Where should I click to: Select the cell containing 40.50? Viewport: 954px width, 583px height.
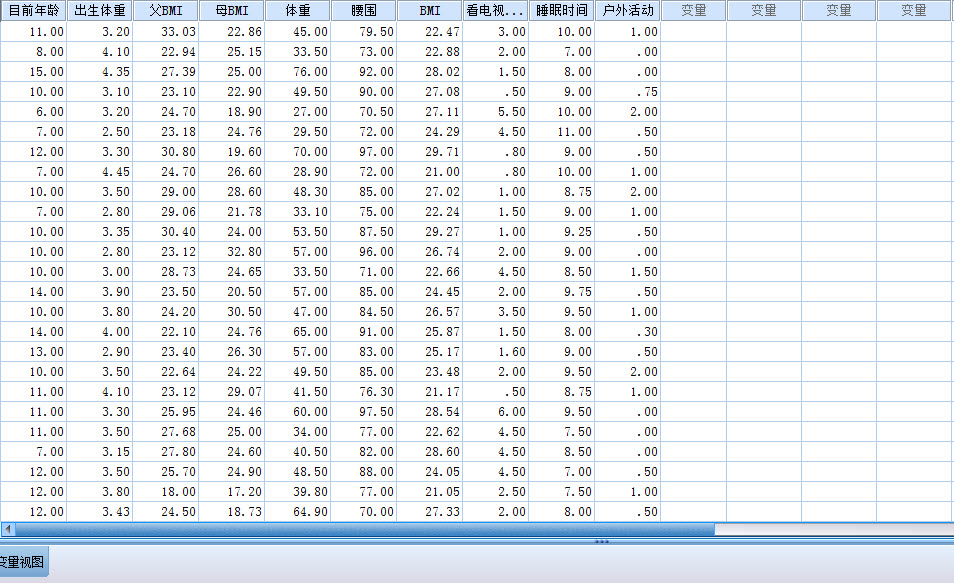pos(298,452)
